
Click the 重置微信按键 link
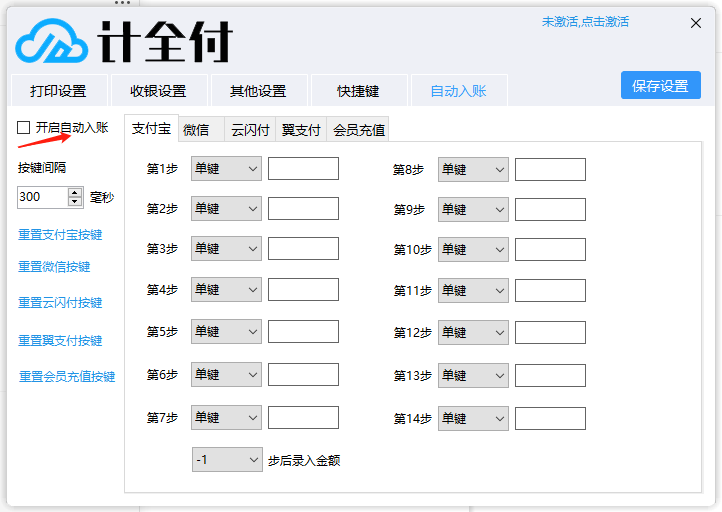pyautogui.click(x=54, y=267)
